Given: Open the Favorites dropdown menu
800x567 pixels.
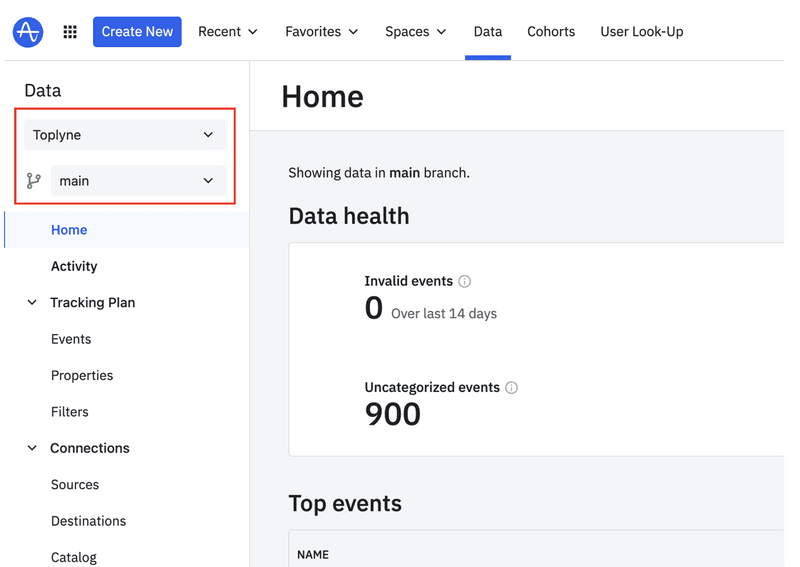Looking at the screenshot, I should point(321,32).
